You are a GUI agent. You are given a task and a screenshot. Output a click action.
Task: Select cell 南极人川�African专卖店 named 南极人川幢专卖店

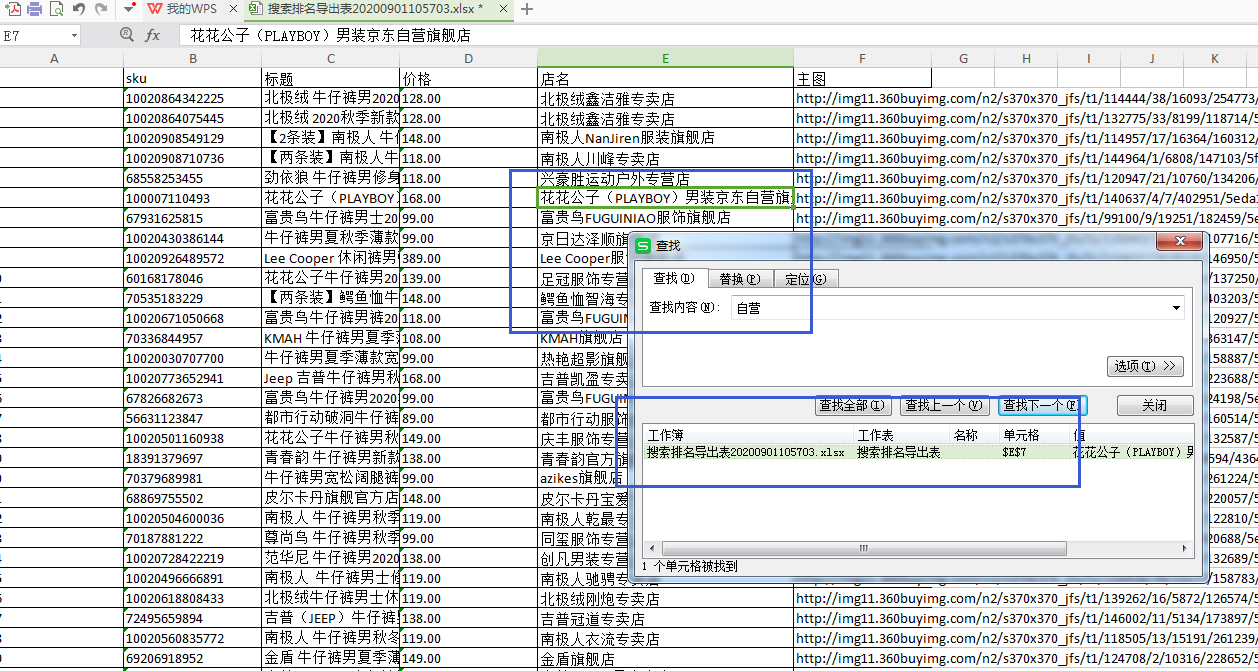[665, 158]
